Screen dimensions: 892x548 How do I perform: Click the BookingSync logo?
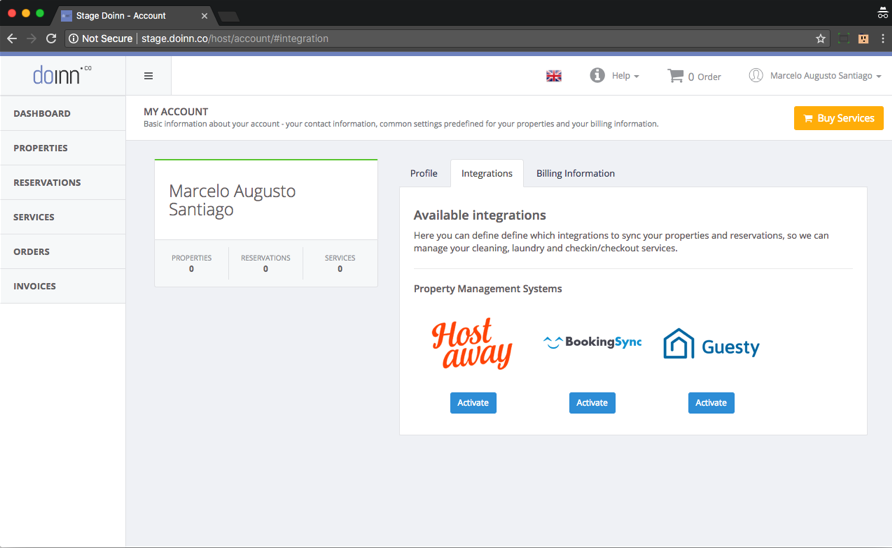click(x=592, y=342)
